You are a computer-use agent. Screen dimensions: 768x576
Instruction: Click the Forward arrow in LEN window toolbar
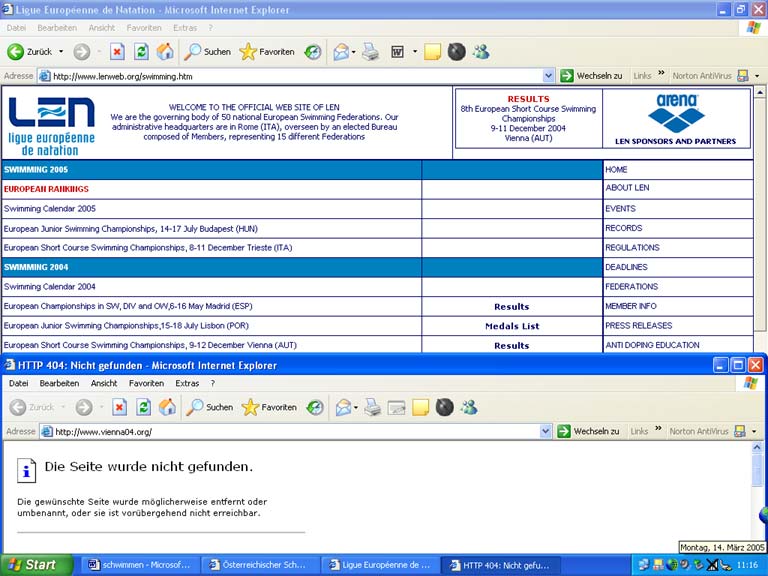point(82,51)
